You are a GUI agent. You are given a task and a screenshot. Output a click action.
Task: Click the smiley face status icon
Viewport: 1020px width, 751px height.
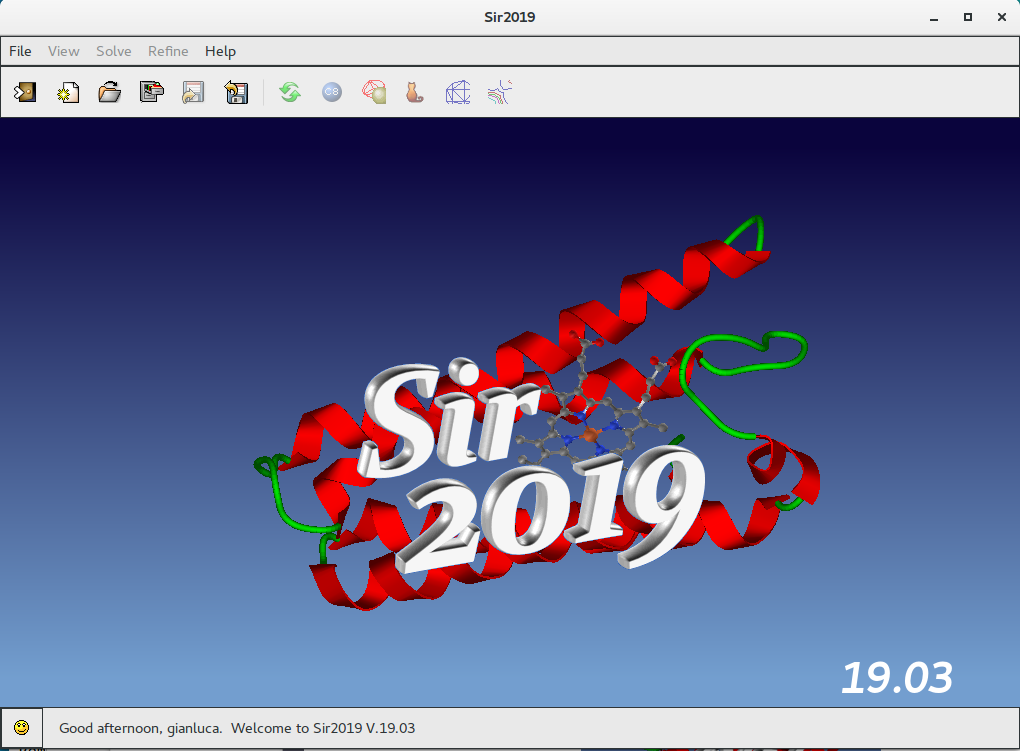coord(21,728)
